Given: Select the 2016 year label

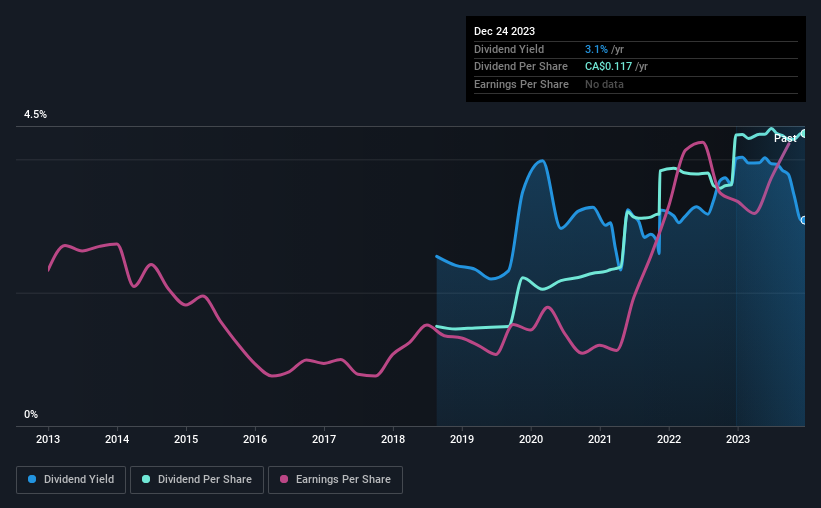Looking at the screenshot, I should 255,439.
